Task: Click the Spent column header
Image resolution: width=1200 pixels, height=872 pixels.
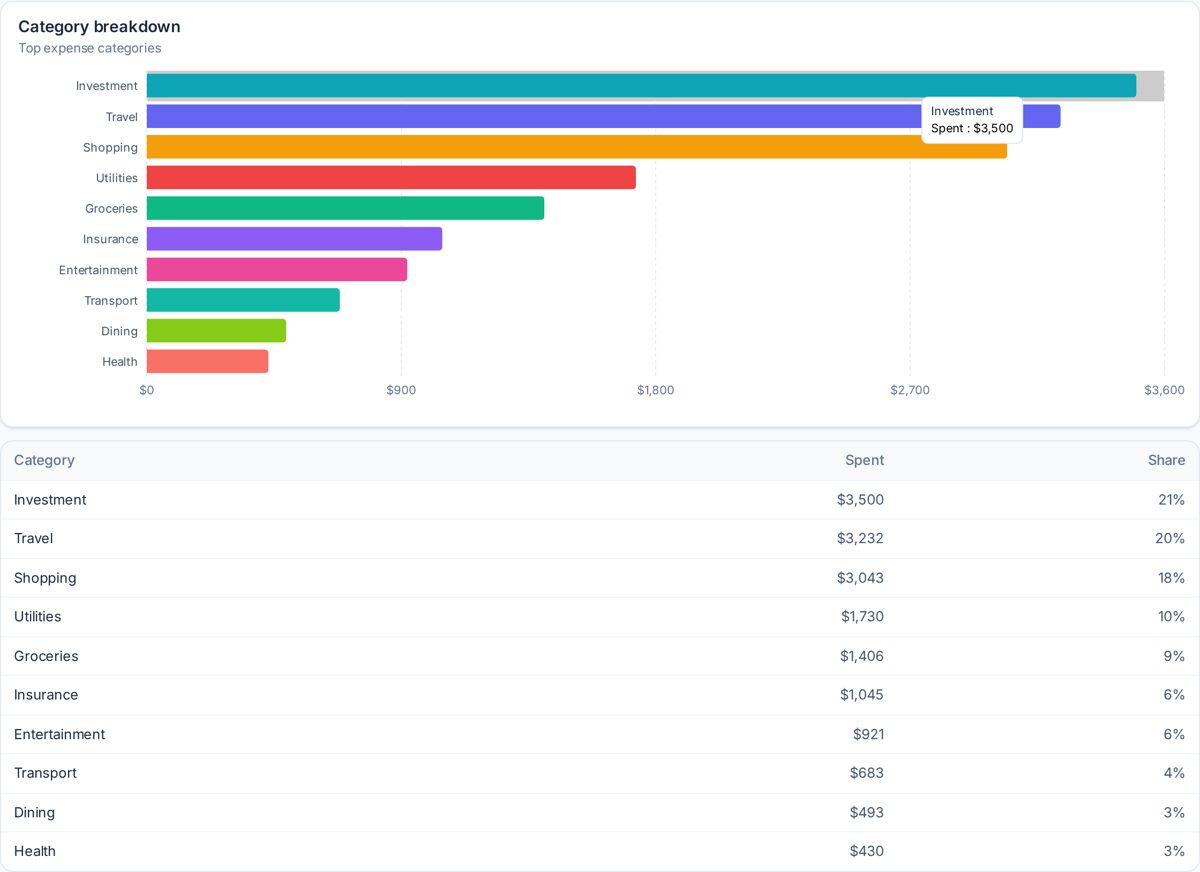Action: (x=864, y=460)
